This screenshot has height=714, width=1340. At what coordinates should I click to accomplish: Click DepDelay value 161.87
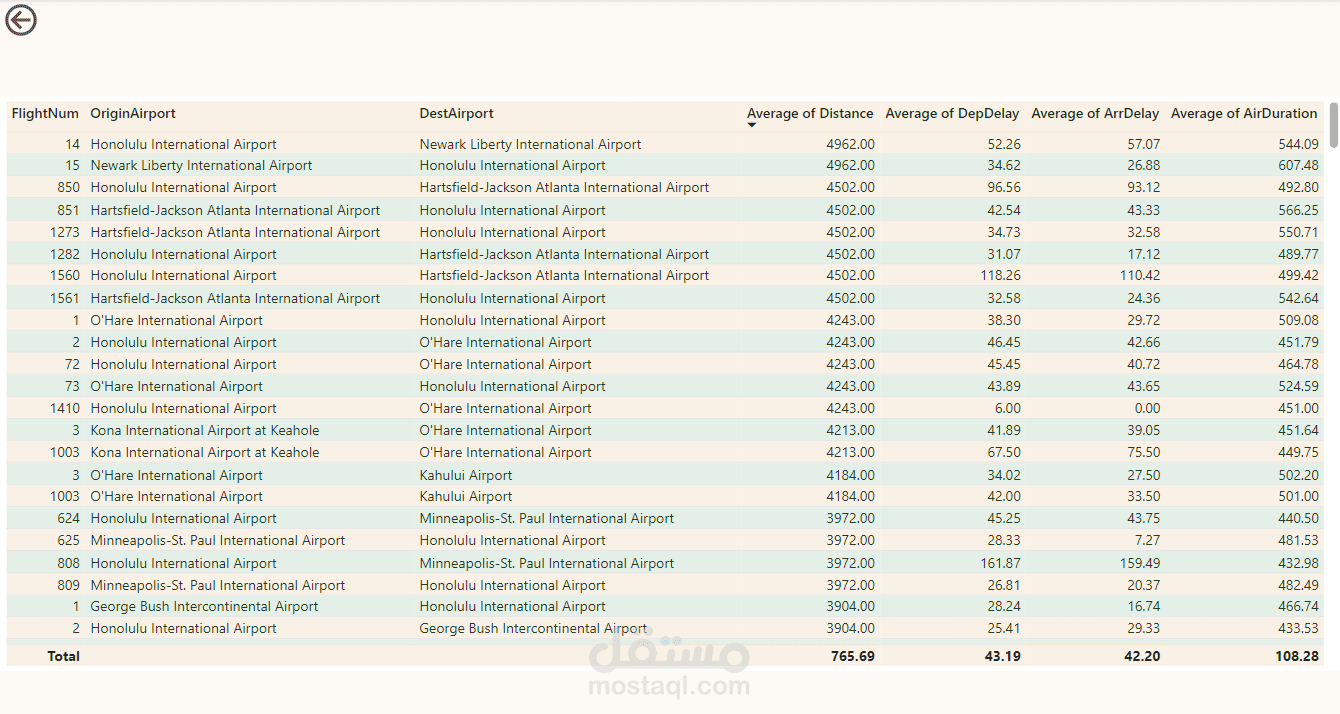(x=999, y=563)
